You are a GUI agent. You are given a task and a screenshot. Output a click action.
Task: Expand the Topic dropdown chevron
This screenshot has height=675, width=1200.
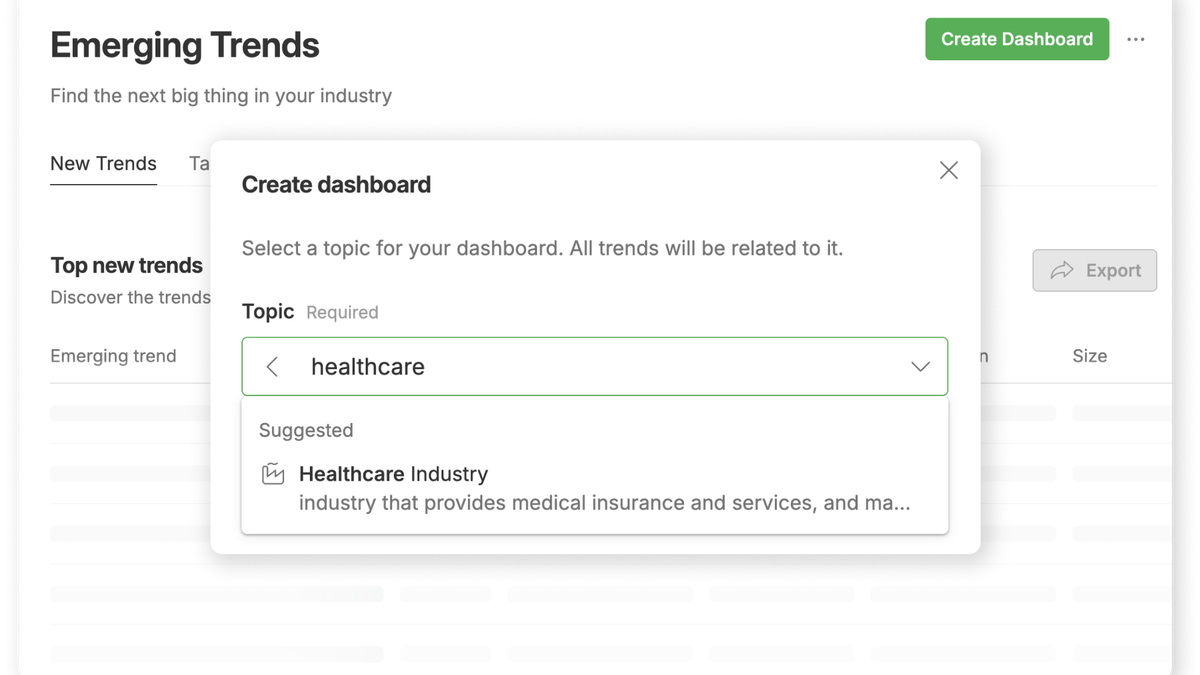point(920,367)
